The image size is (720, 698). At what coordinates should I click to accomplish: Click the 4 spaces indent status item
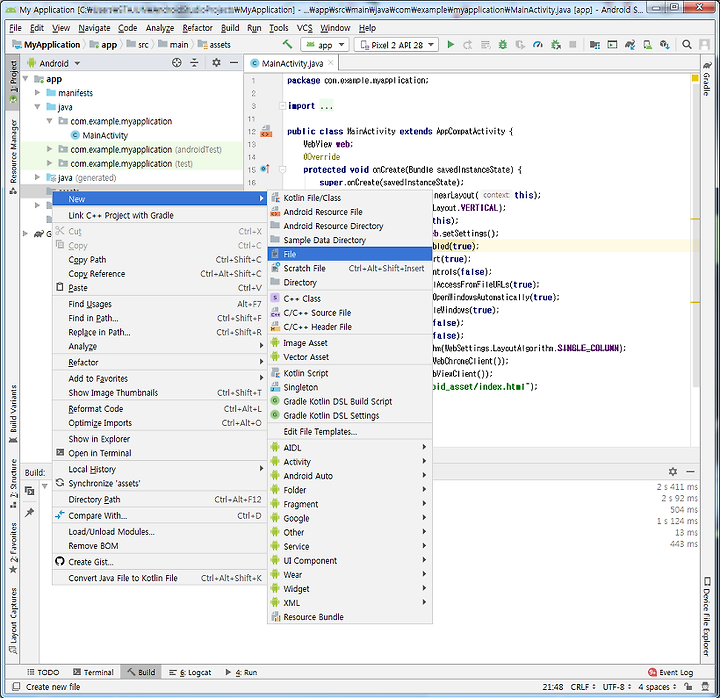pyautogui.click(x=657, y=687)
